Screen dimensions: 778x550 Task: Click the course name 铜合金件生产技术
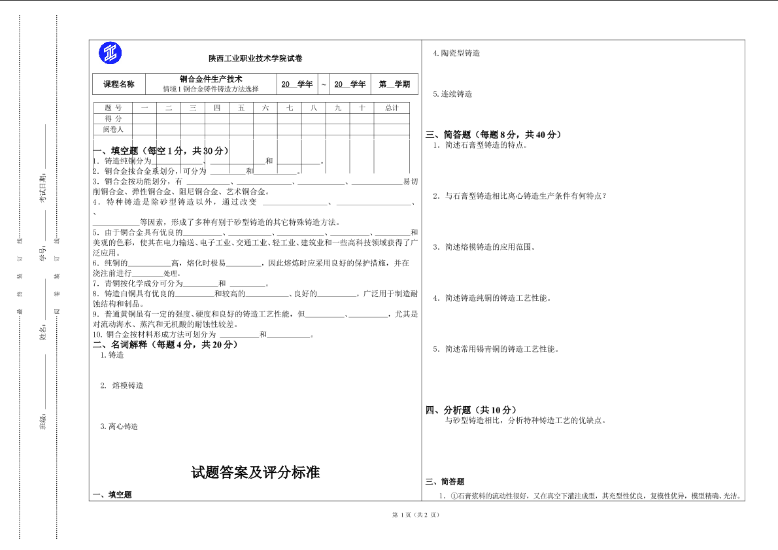click(211, 79)
